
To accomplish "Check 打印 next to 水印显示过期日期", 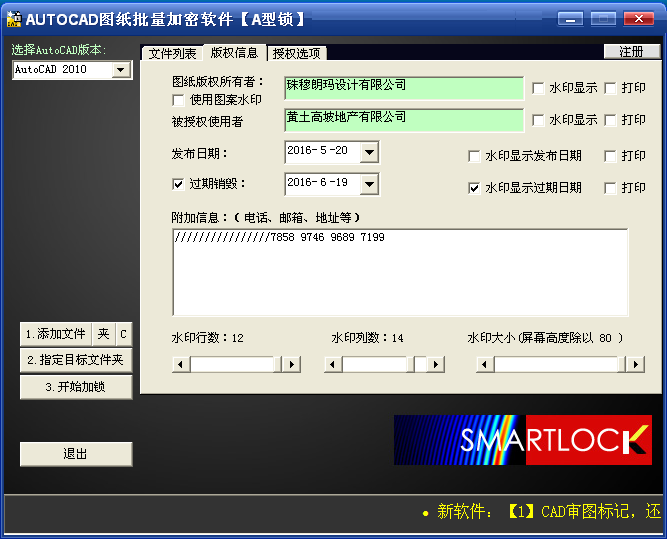I will click(610, 188).
